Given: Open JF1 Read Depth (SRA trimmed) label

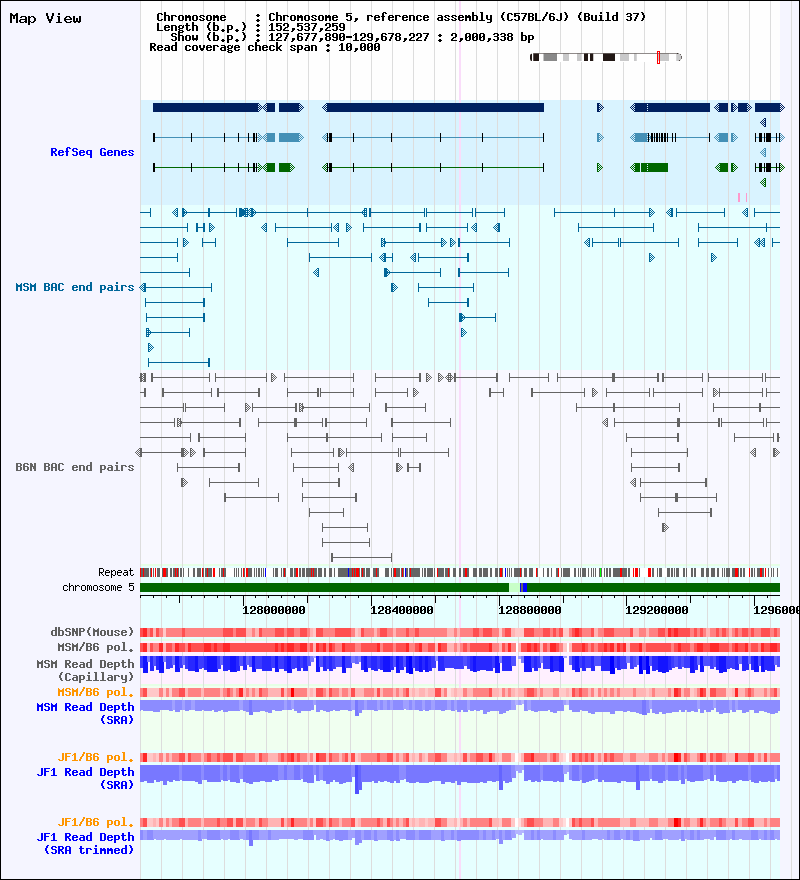Looking at the screenshot, I should tap(85, 844).
